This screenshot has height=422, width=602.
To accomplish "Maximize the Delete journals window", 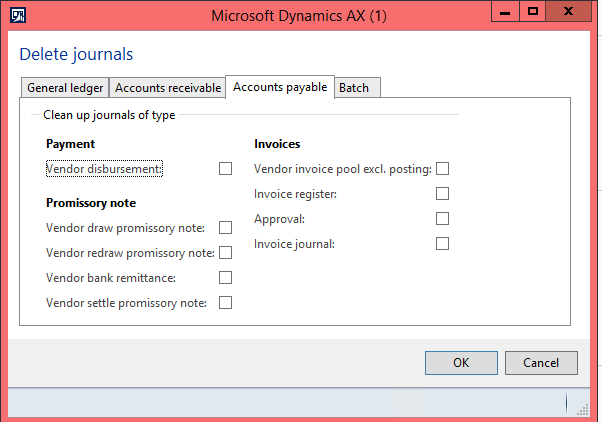I will (533, 12).
